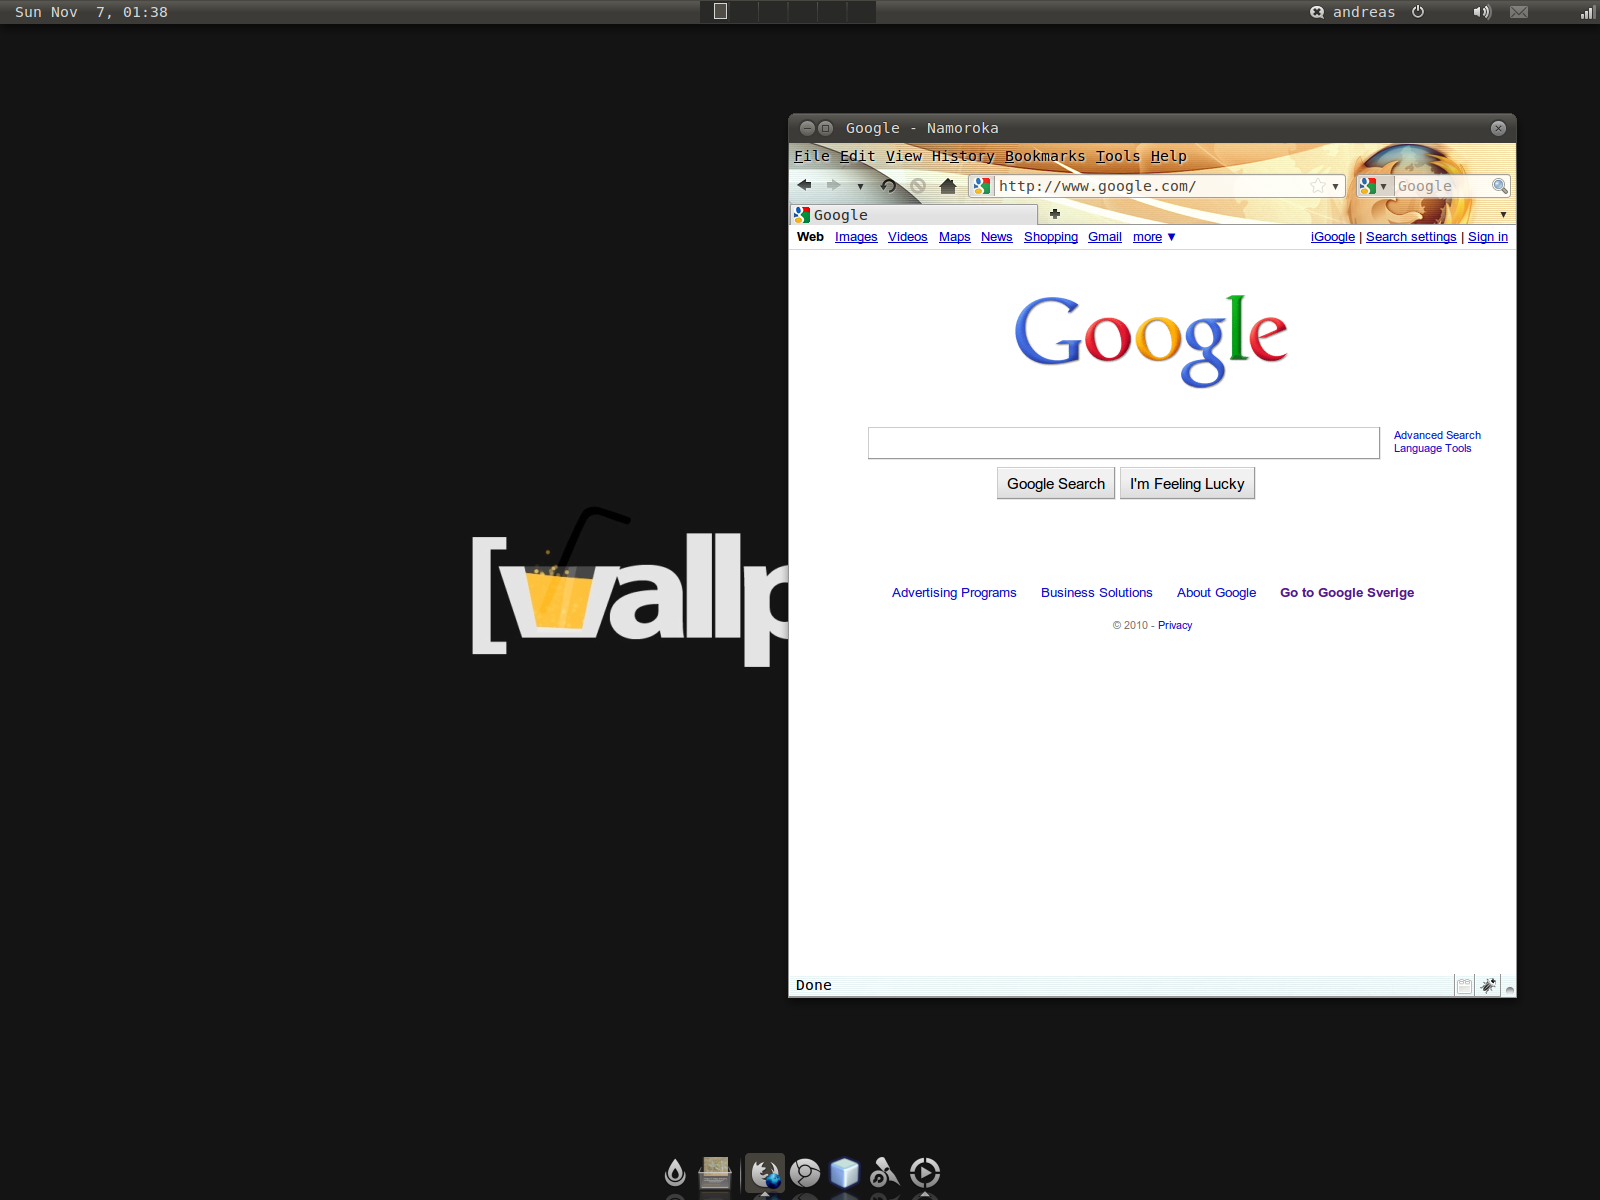Open the list all tabs dropdown

click(x=1503, y=215)
